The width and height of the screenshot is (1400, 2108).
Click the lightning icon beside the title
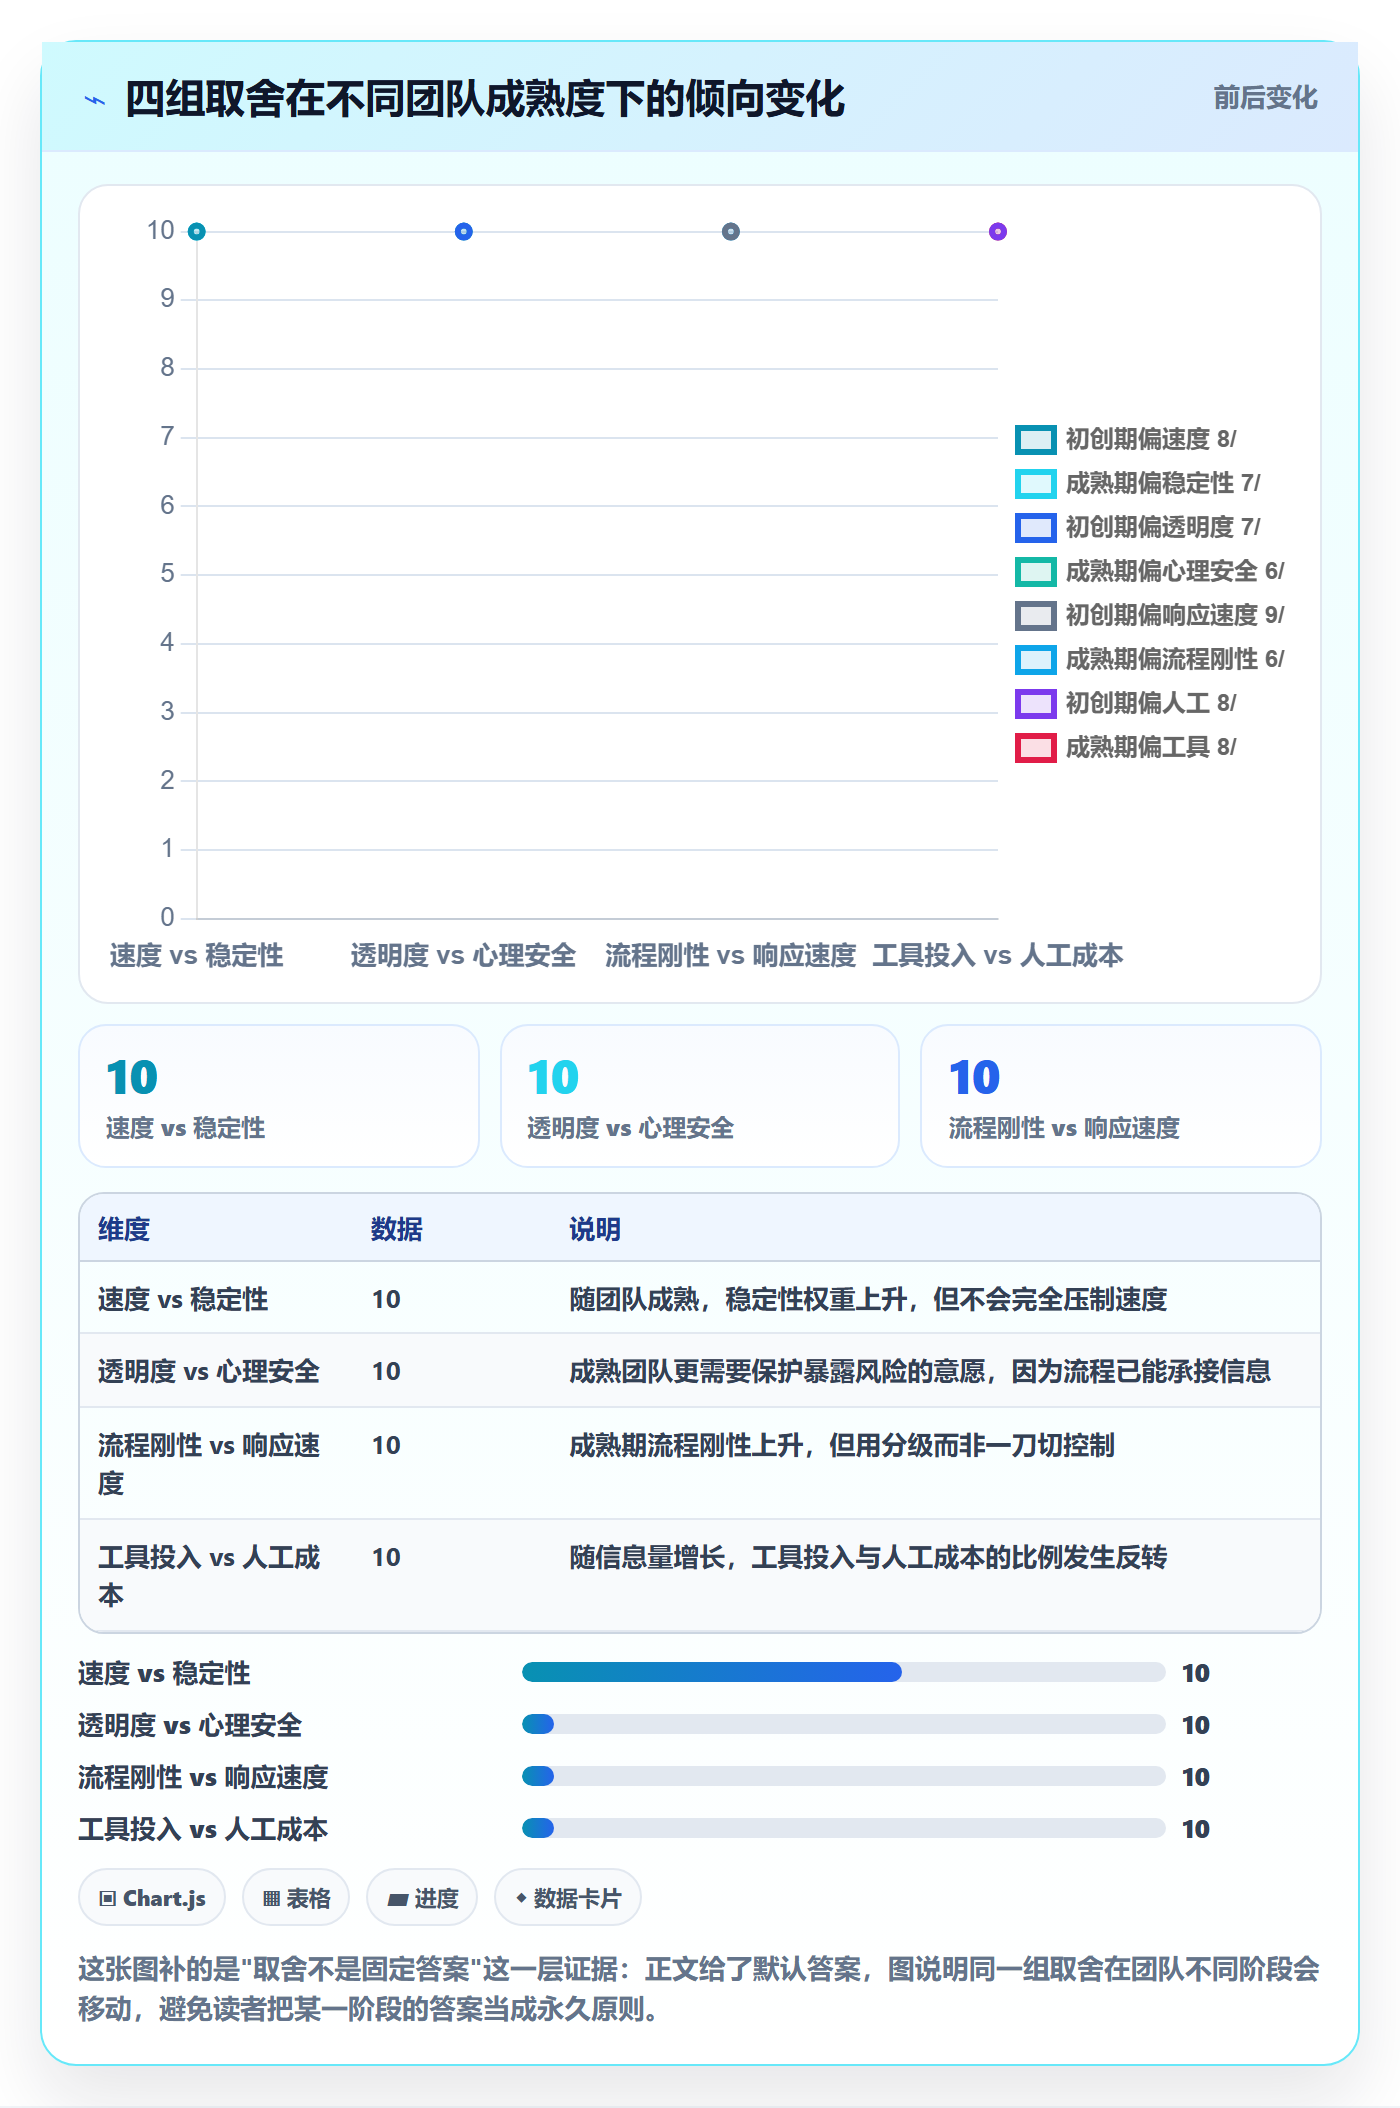pyautogui.click(x=95, y=100)
